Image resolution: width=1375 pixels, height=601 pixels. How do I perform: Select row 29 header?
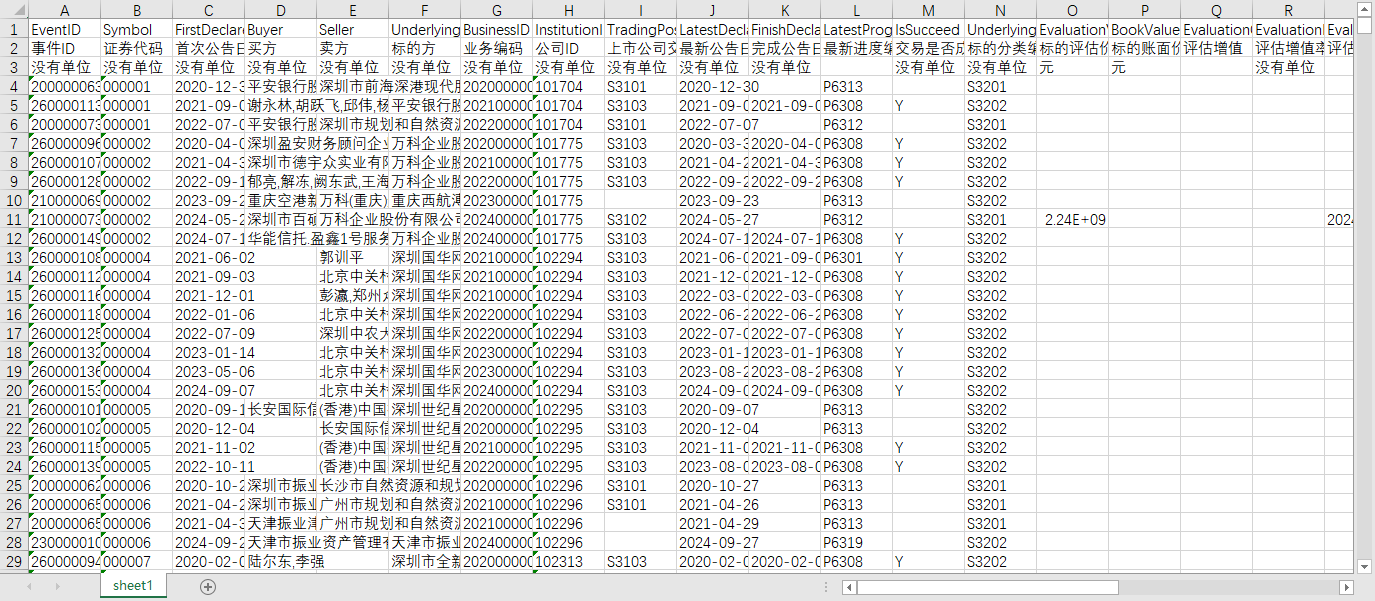pos(14,561)
